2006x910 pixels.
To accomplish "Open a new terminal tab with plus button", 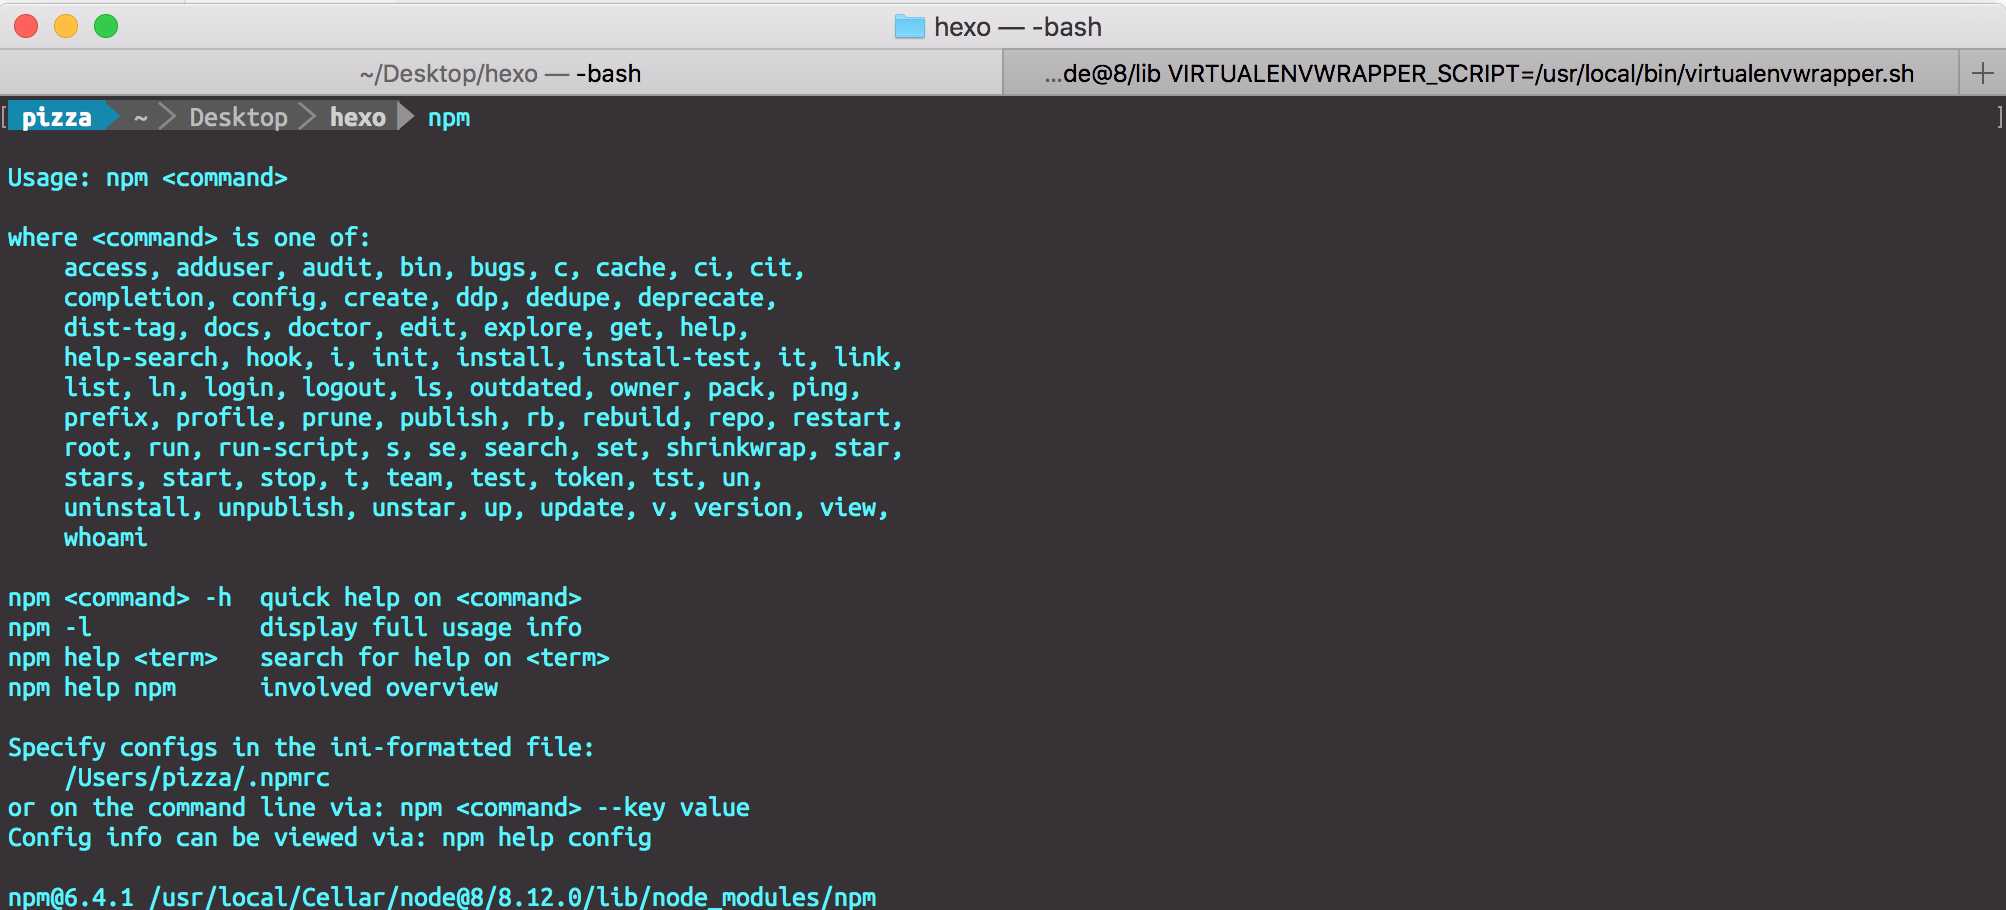I will pos(1982,73).
